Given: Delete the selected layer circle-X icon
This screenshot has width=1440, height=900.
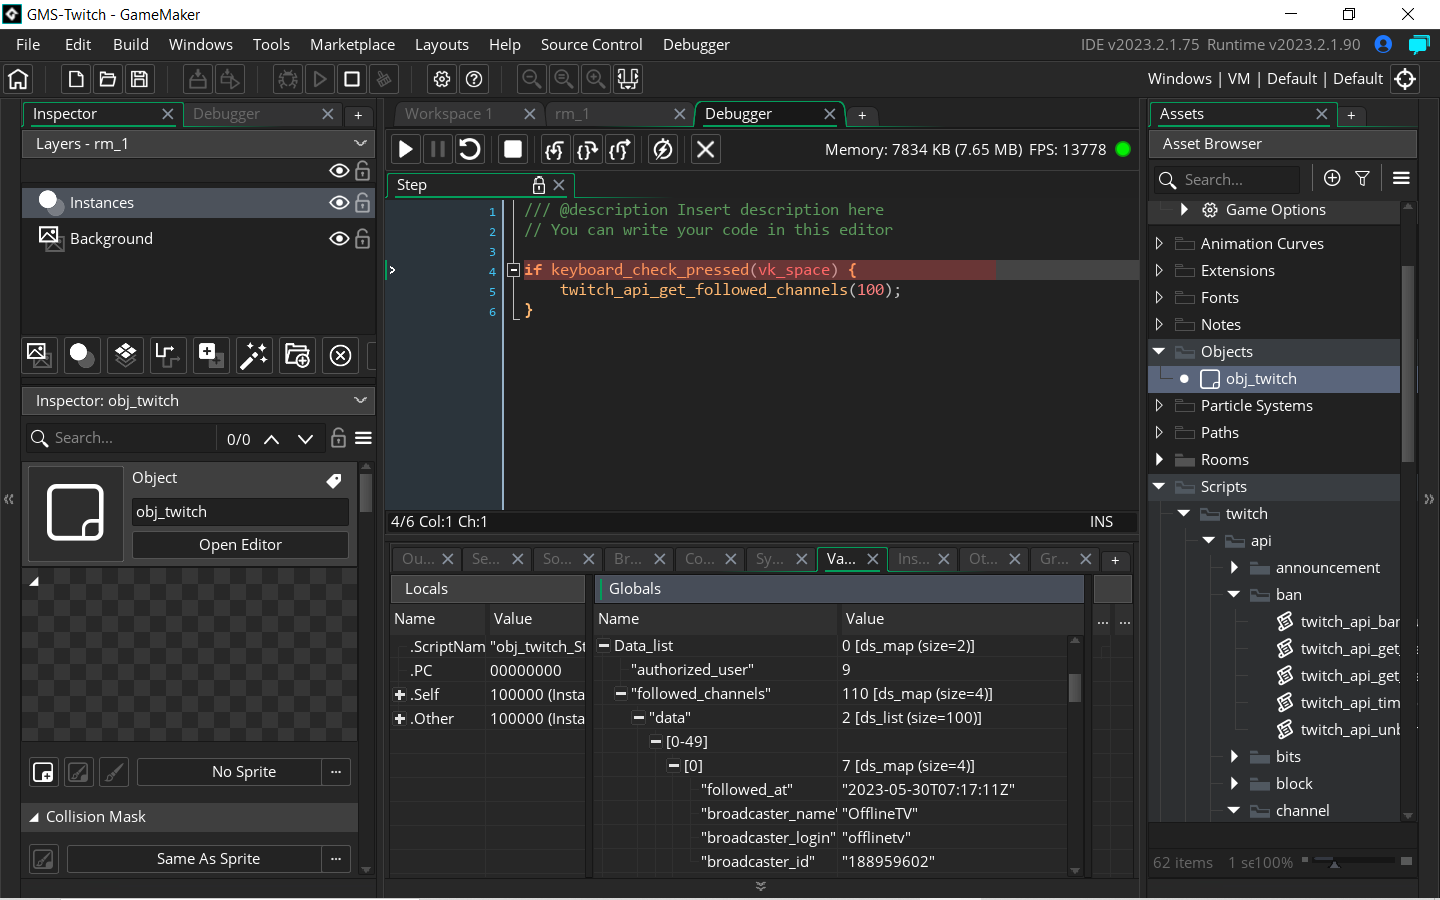Looking at the screenshot, I should click(x=340, y=355).
